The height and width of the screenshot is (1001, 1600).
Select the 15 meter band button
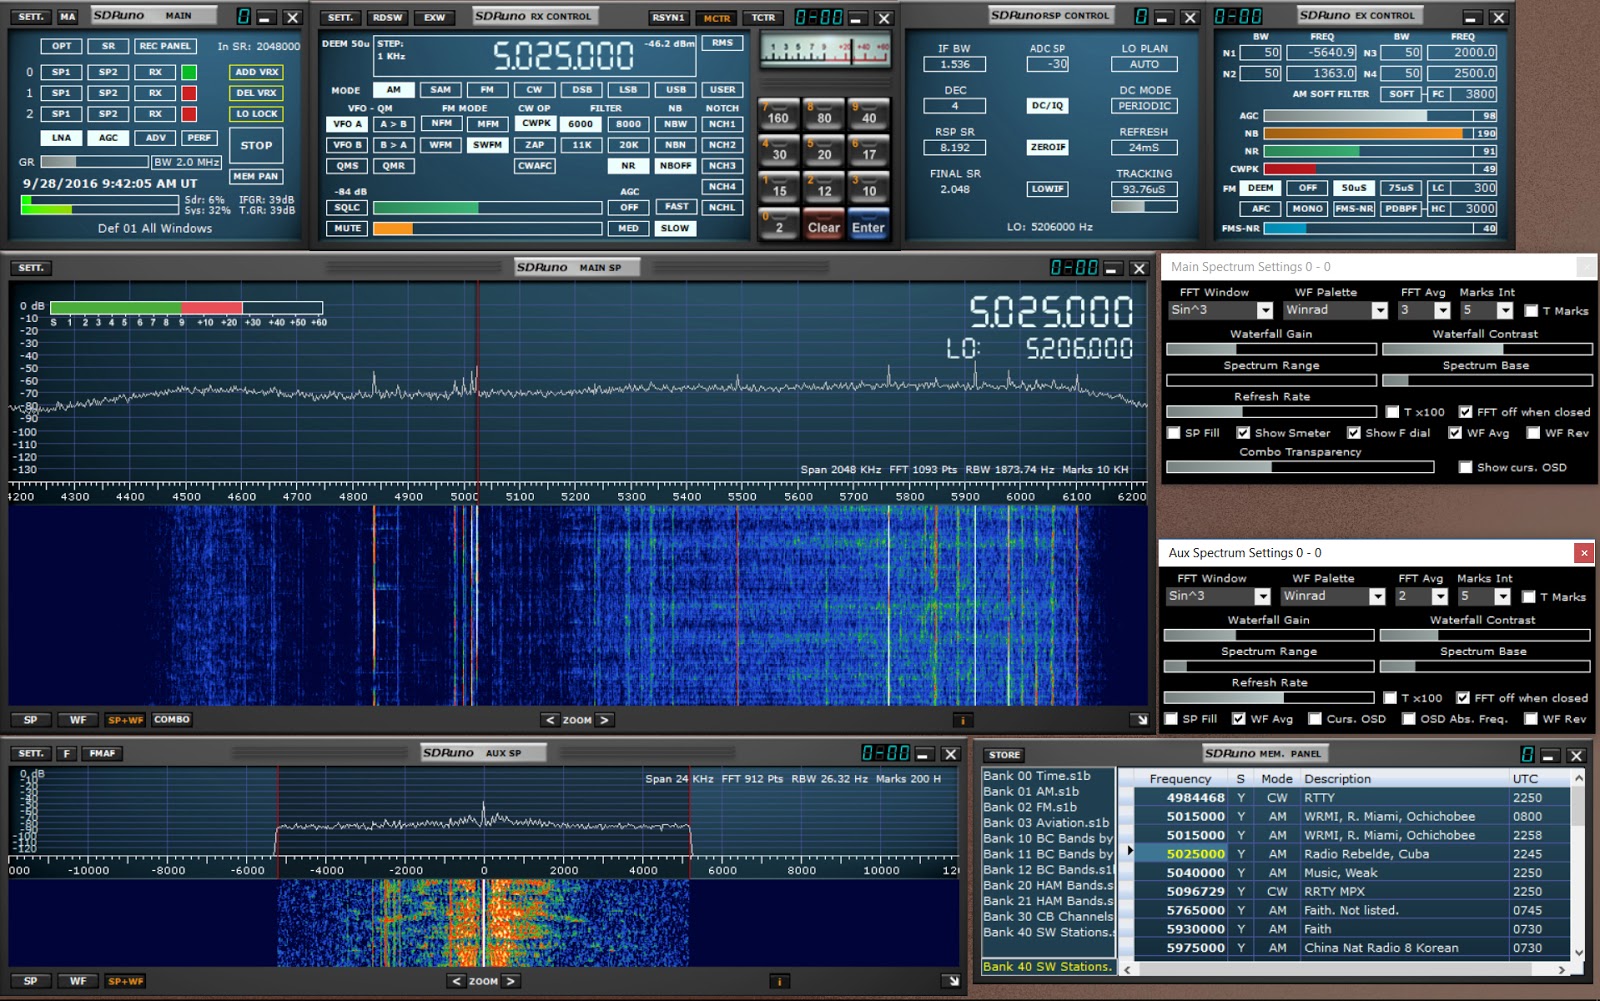778,187
